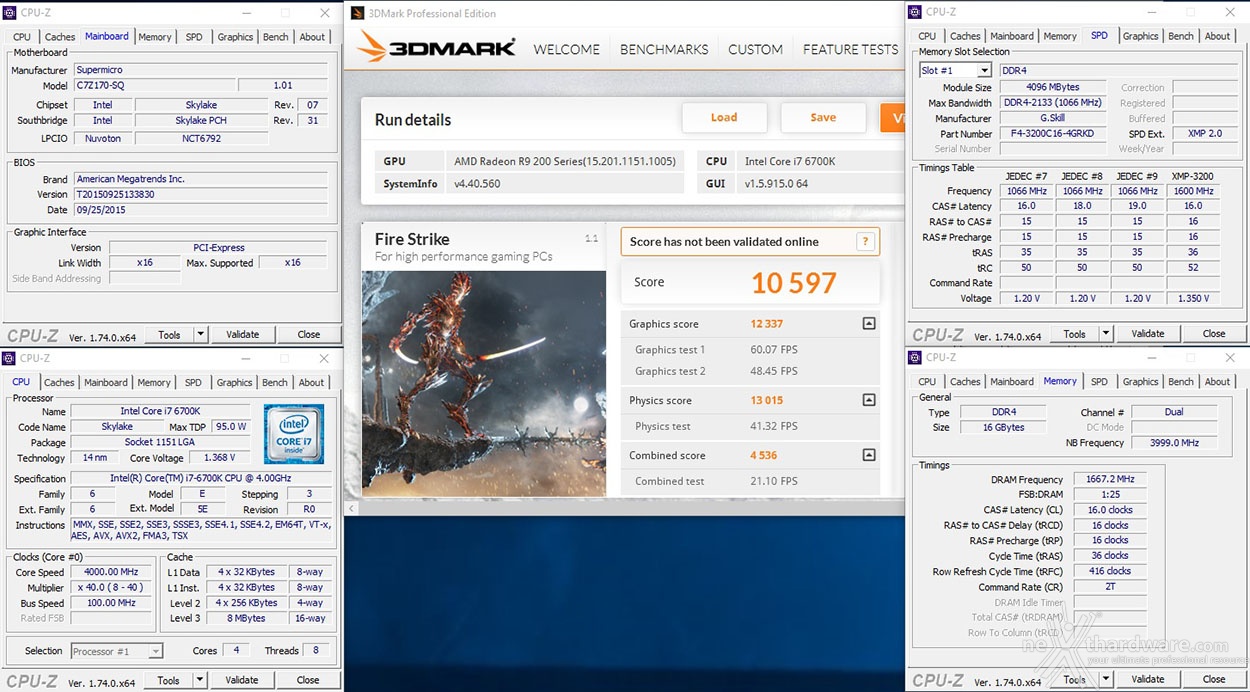Screen dimensions: 1250x692
Task: Open Tools dropdown arrow in Mainboard CPU-Z window
Action: [201, 334]
